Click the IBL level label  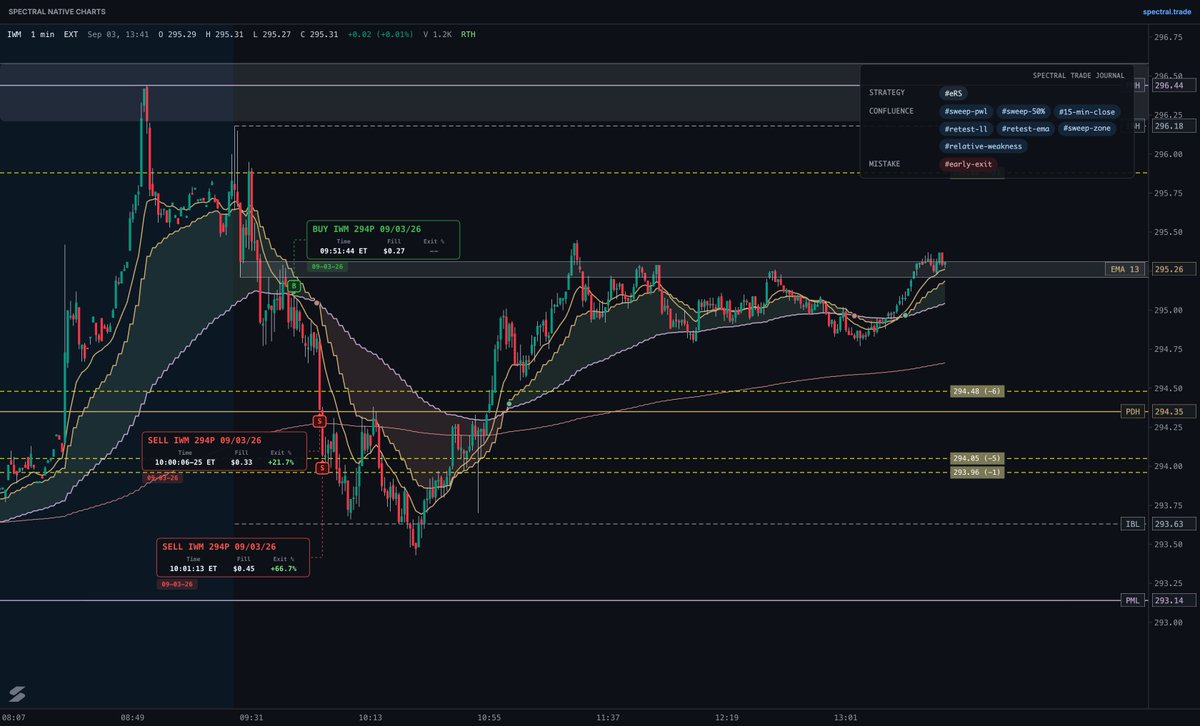tap(1133, 523)
